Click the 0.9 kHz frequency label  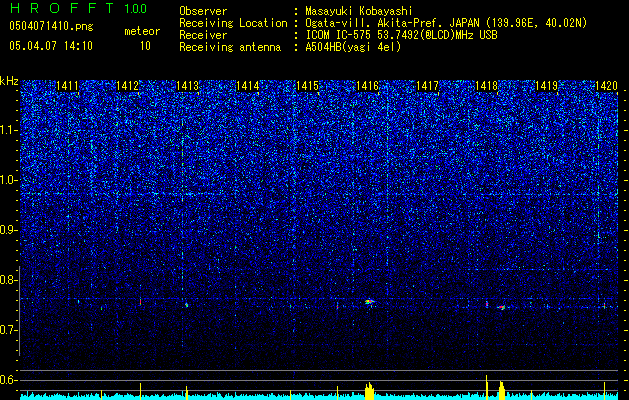point(9,230)
